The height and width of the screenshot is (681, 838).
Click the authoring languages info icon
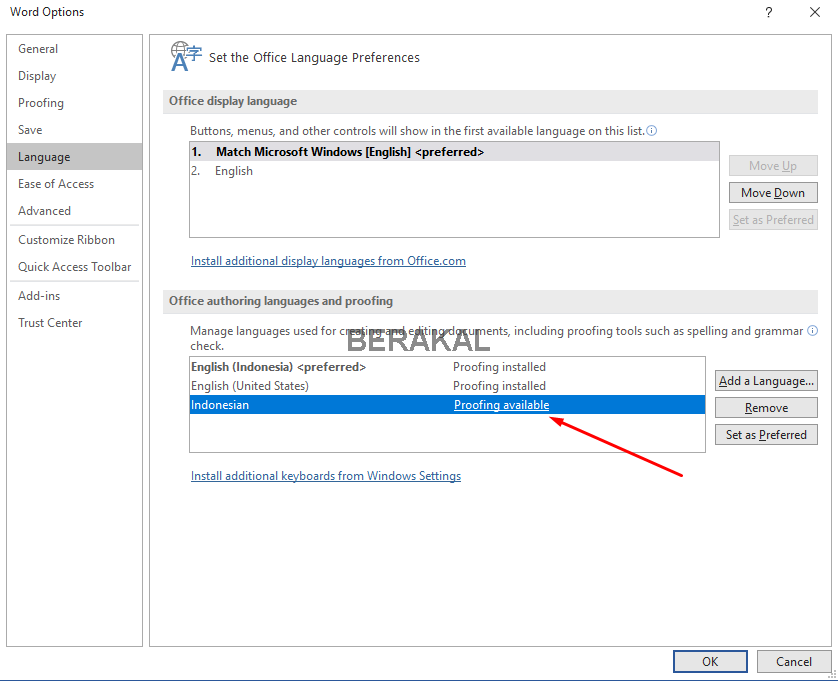(812, 331)
